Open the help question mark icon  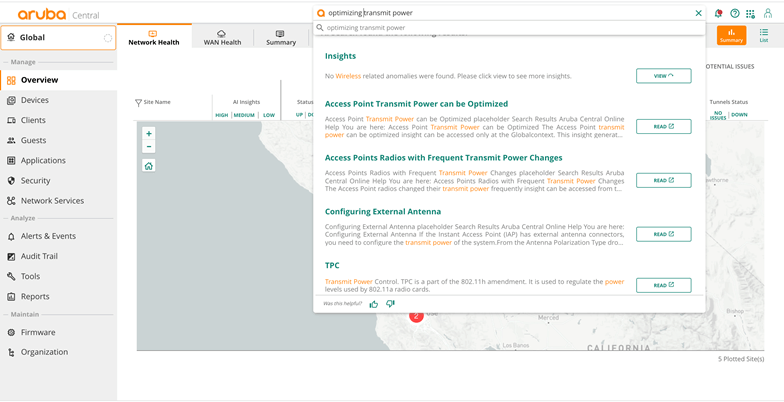coord(735,13)
